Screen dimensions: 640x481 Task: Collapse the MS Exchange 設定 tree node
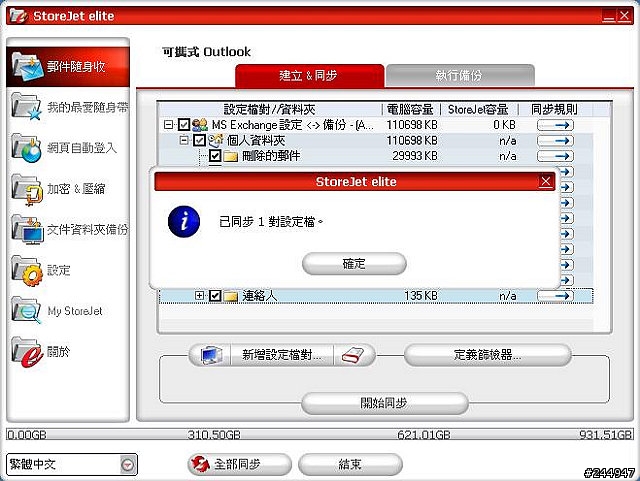pyautogui.click(x=168, y=125)
